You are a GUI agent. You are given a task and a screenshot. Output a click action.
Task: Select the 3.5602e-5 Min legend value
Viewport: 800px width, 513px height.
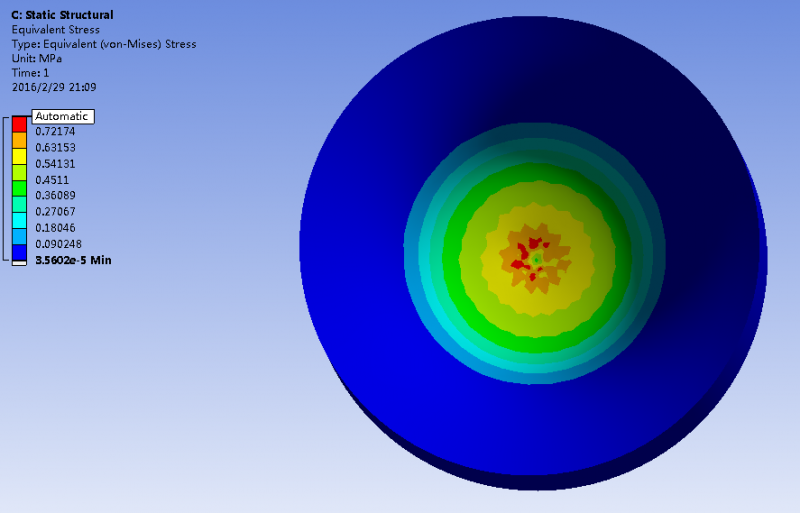click(x=73, y=260)
